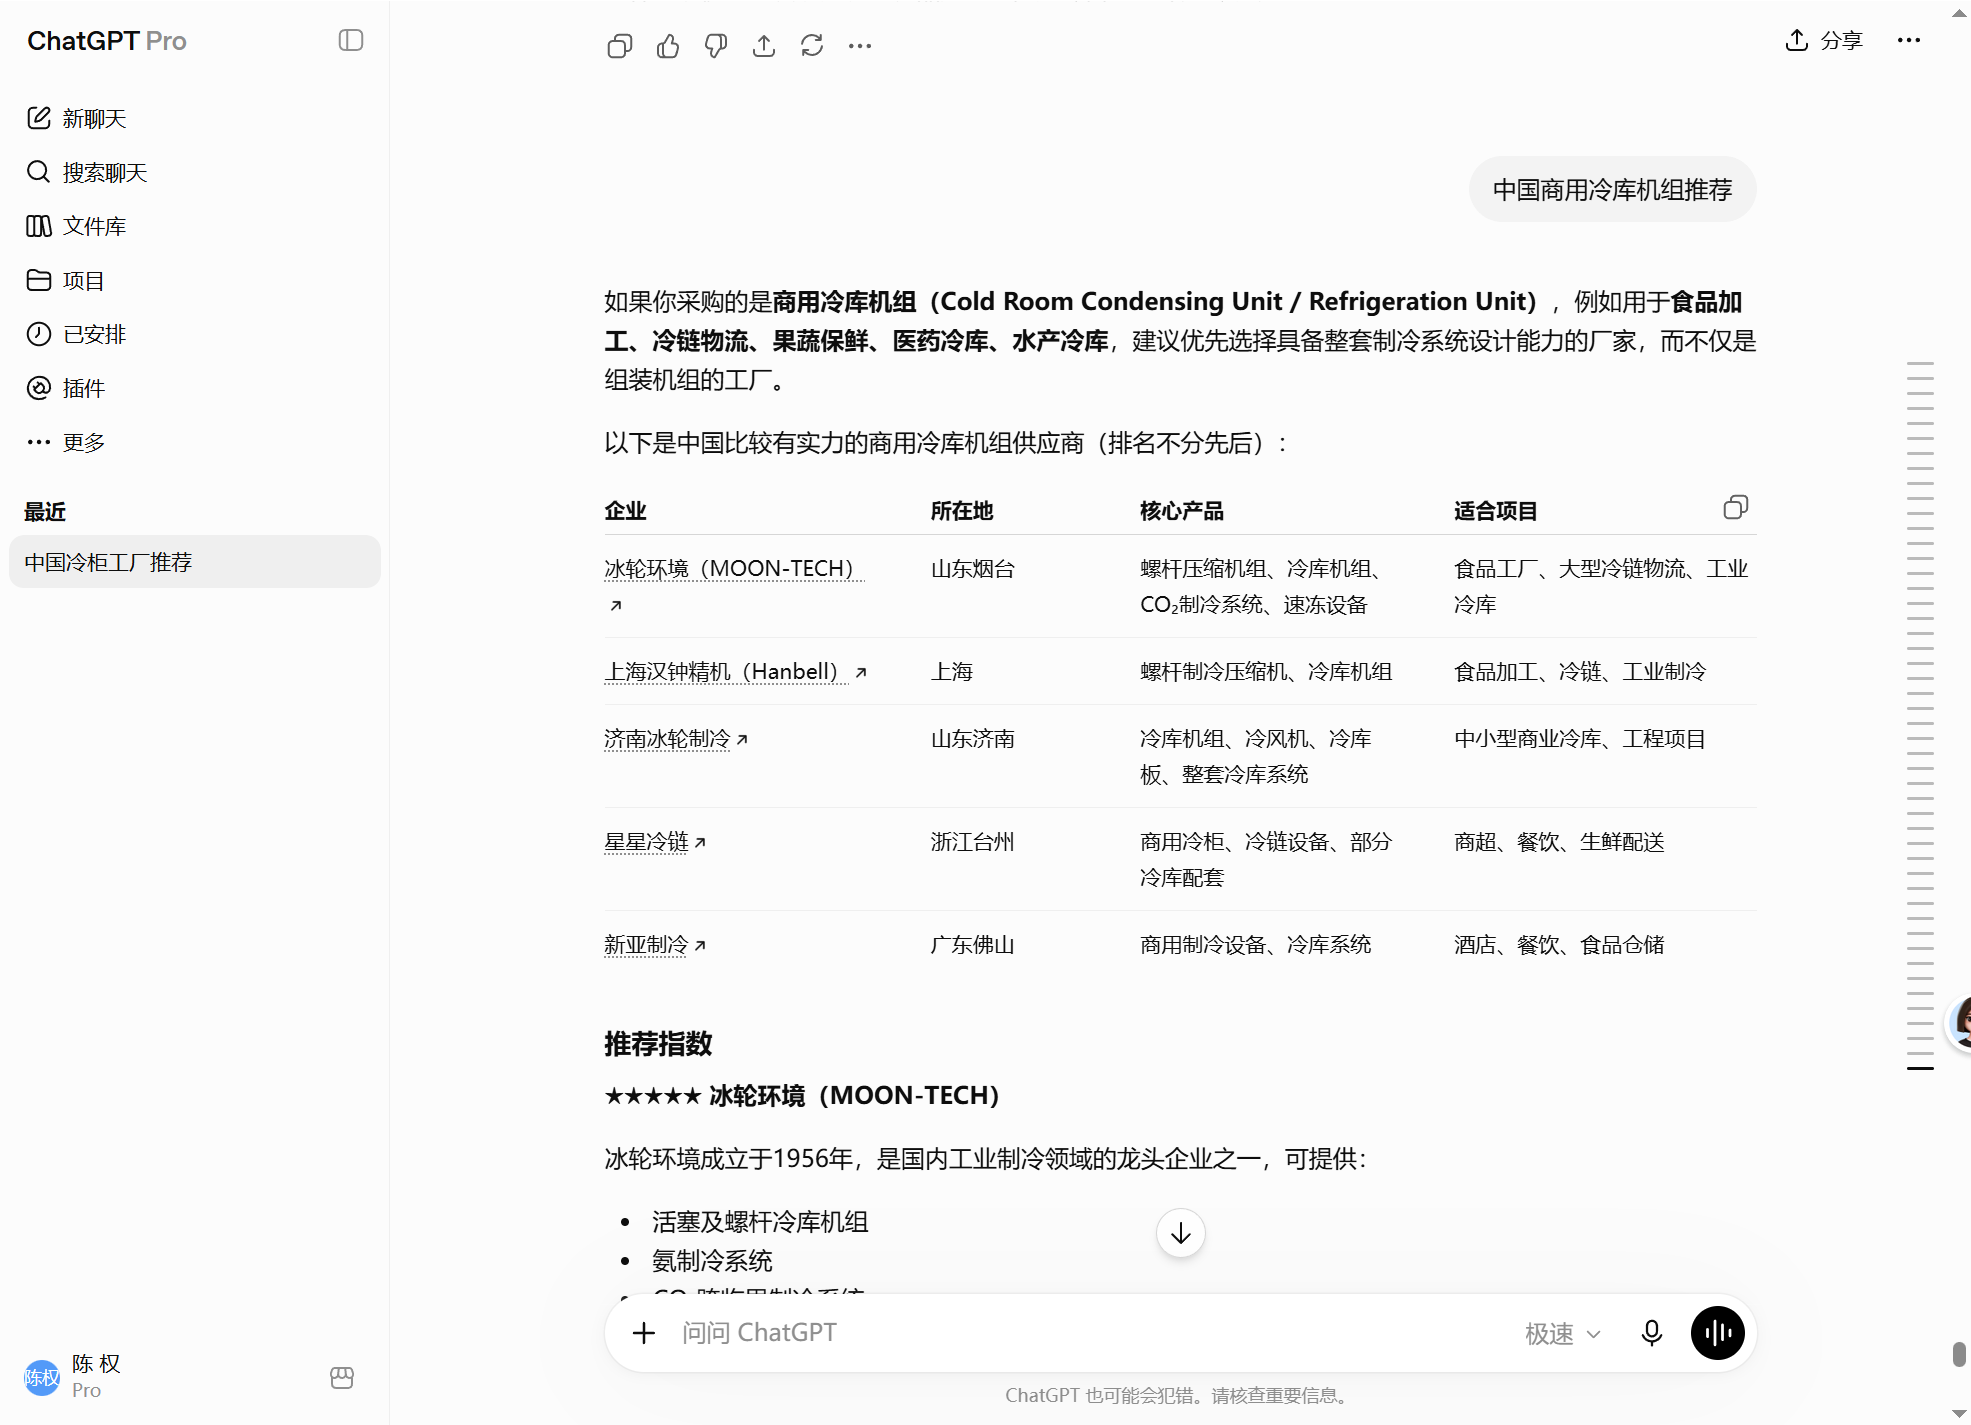The width and height of the screenshot is (1971, 1425).
Task: Open the 新亚制冷 link
Action: click(x=655, y=945)
